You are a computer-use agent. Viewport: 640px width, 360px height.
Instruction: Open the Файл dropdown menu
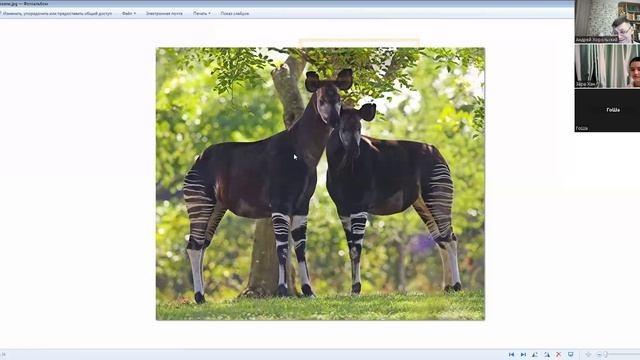[x=129, y=13]
